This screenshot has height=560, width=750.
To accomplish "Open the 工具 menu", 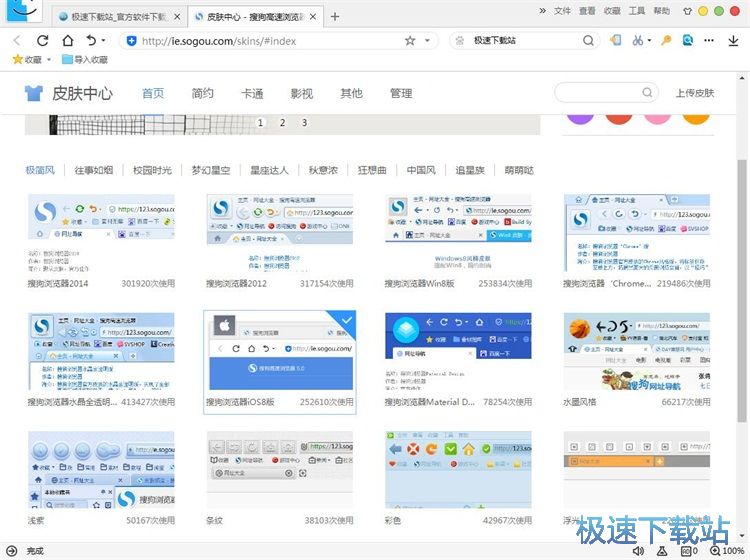I will (637, 11).
